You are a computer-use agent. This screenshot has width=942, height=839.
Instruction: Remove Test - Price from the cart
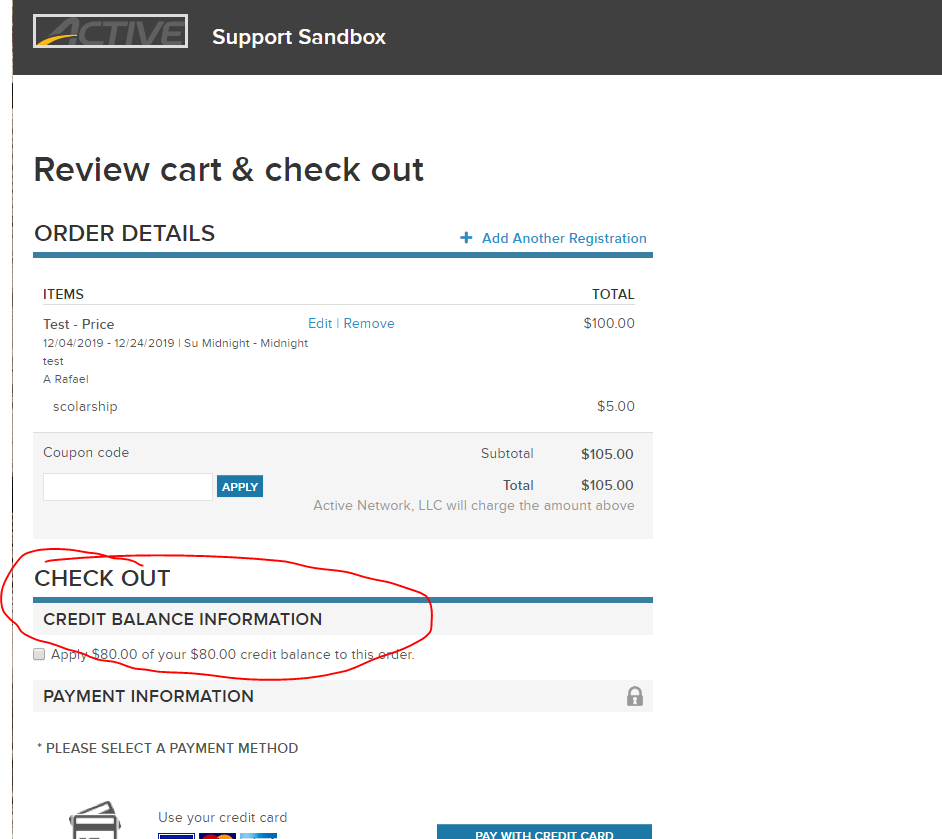coord(369,323)
